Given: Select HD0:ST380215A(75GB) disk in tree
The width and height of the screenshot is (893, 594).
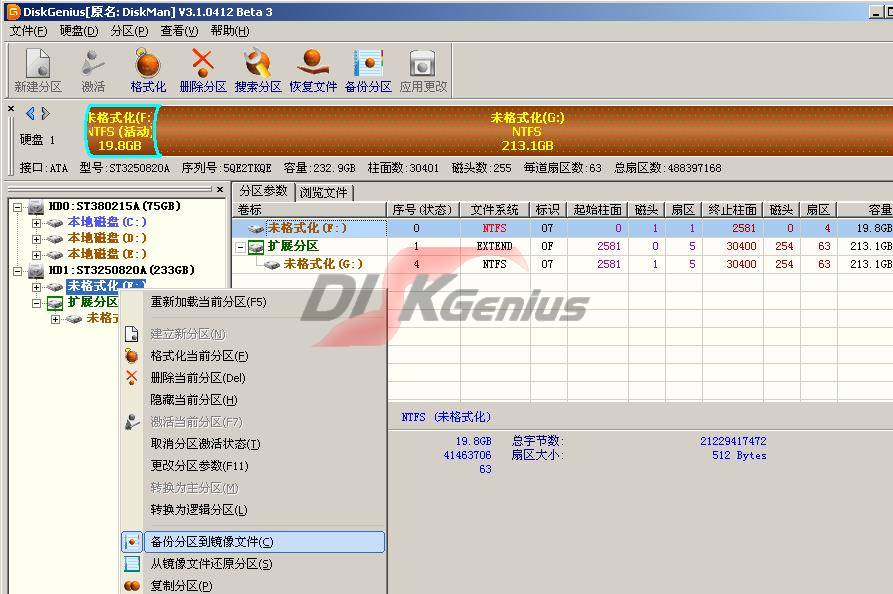Looking at the screenshot, I should (x=114, y=206).
